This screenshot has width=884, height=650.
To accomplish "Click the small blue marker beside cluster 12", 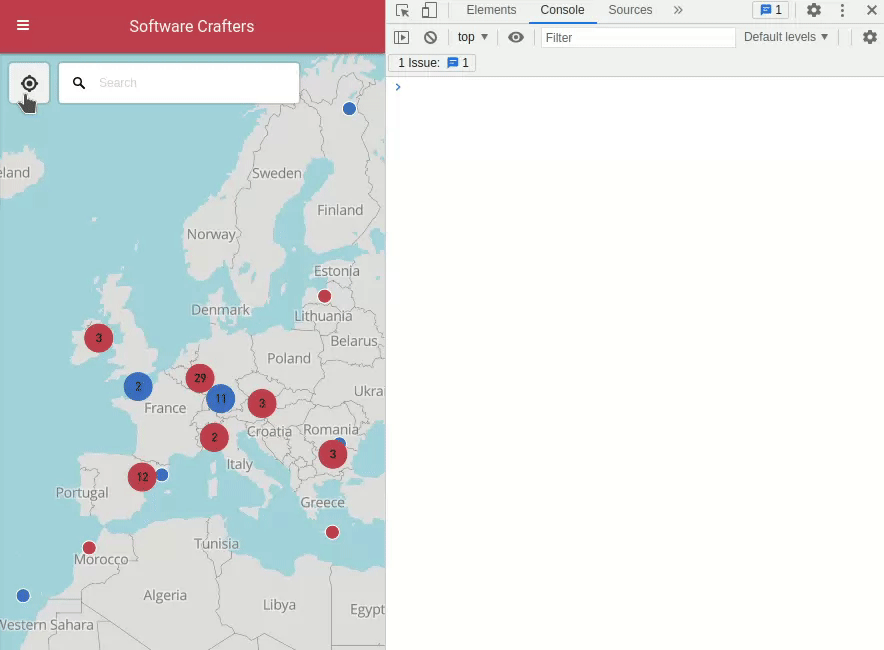I will tap(162, 475).
